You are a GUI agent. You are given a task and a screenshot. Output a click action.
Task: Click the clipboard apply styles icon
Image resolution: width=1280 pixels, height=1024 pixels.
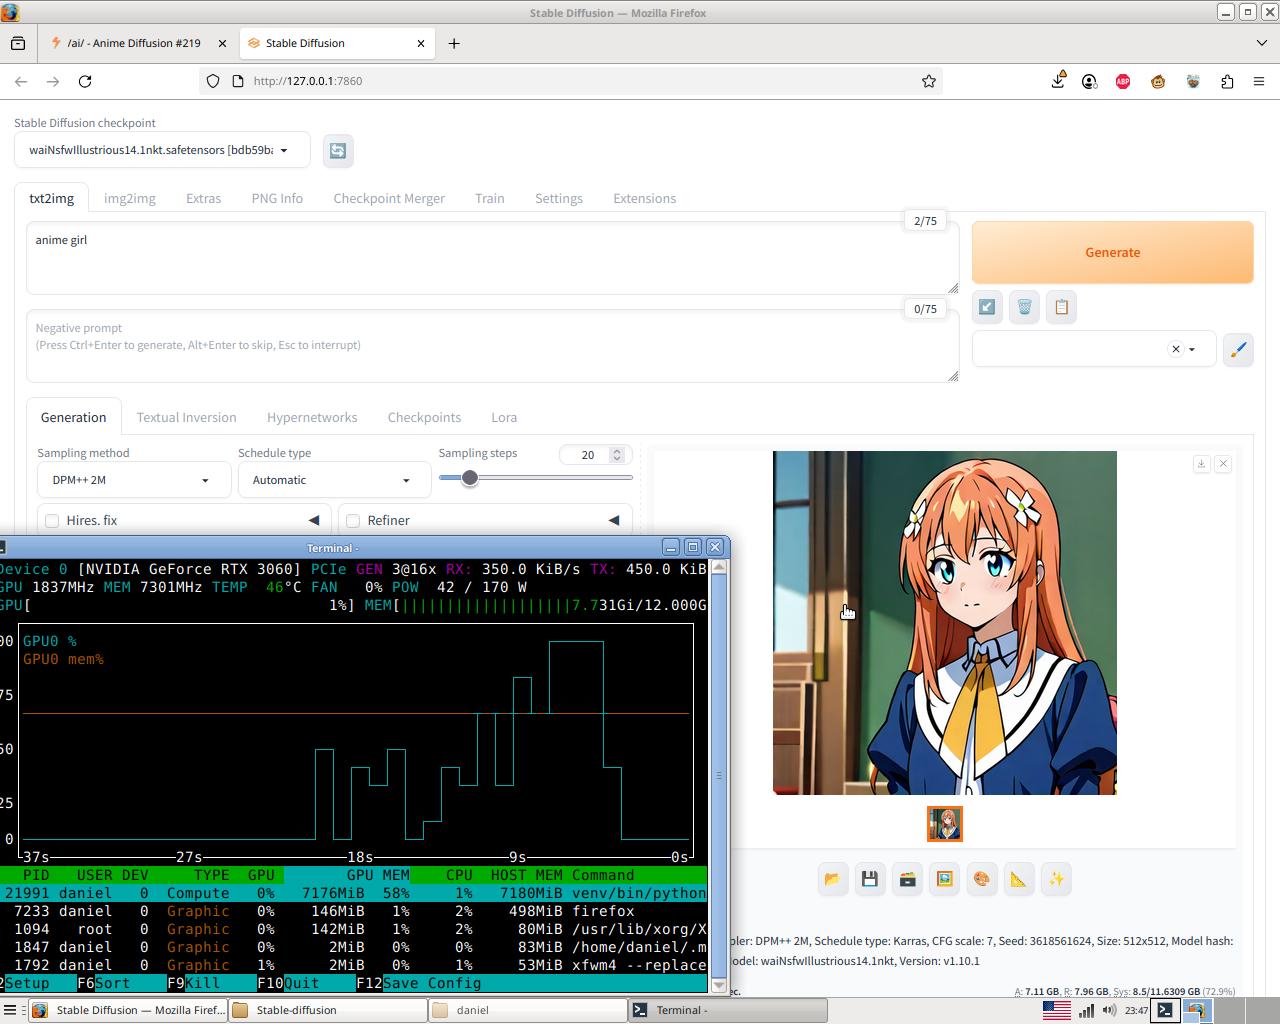(1061, 307)
